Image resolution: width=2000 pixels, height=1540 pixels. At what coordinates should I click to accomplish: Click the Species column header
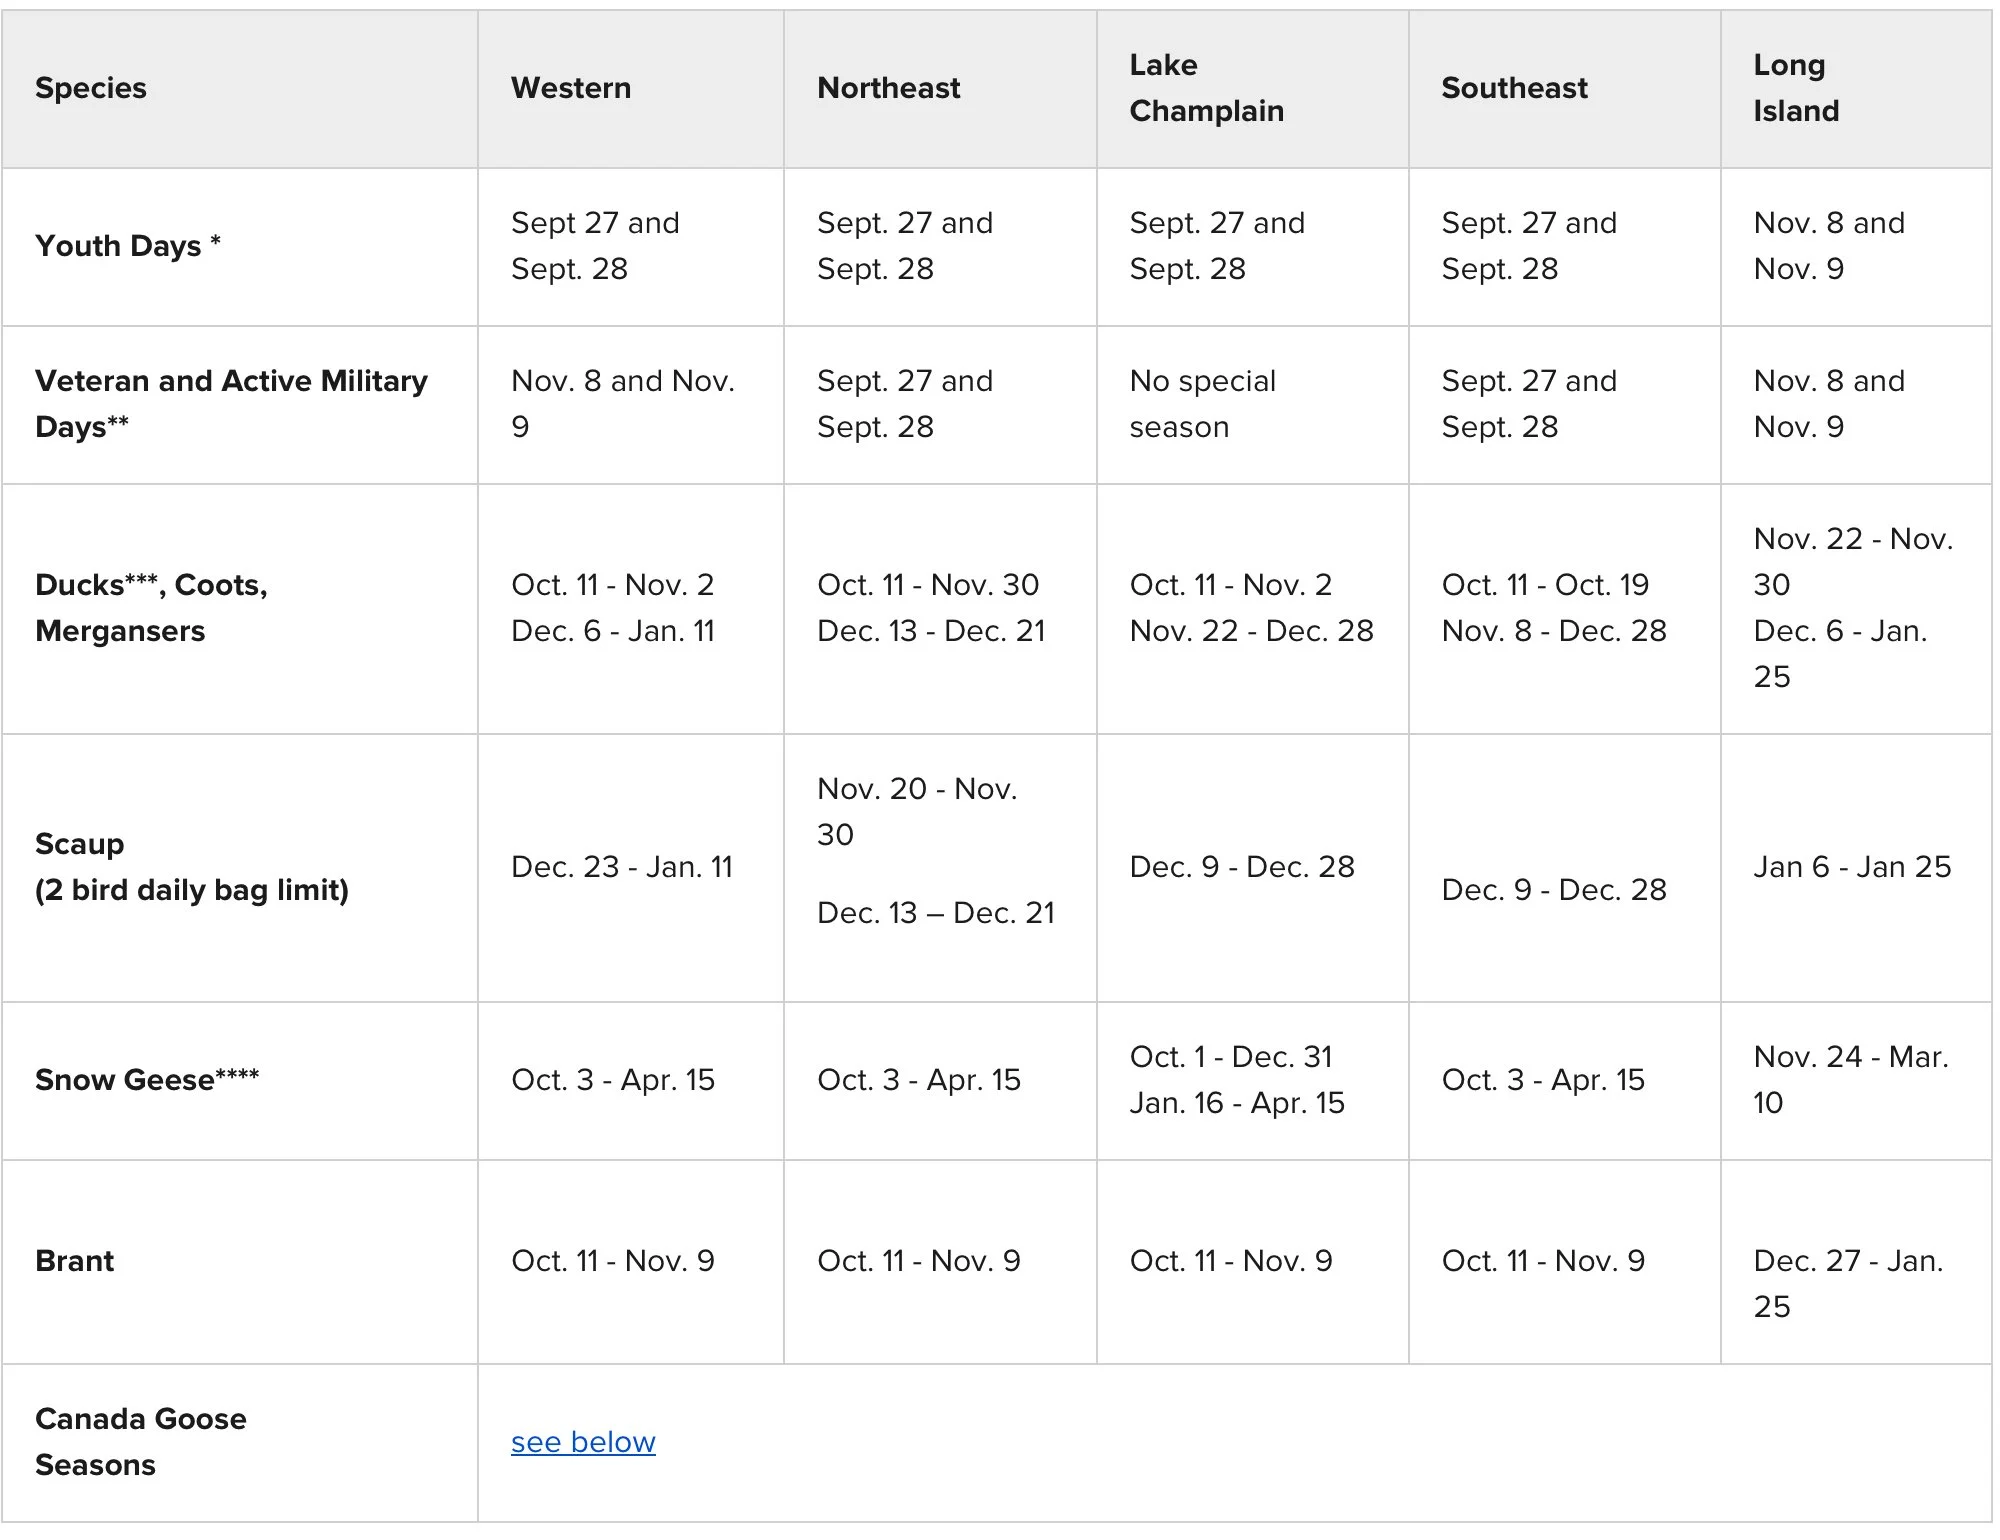[91, 88]
